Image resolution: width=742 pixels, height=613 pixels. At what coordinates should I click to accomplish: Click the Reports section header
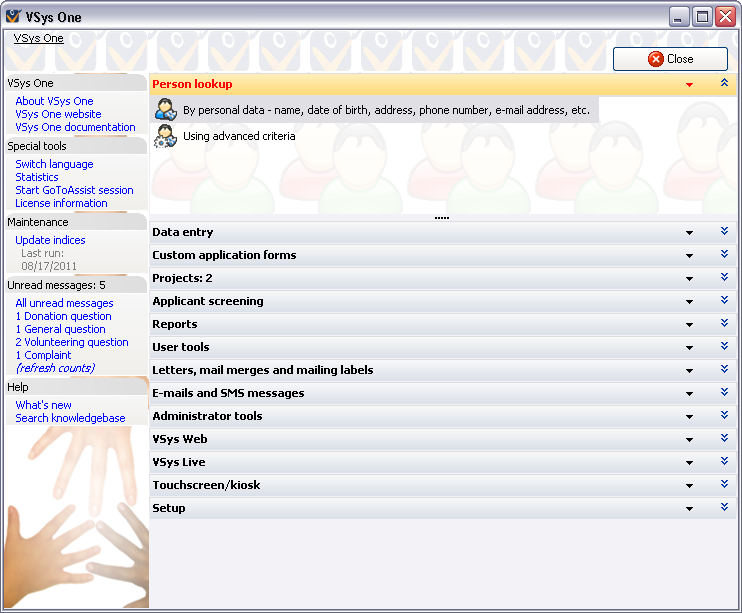click(442, 324)
